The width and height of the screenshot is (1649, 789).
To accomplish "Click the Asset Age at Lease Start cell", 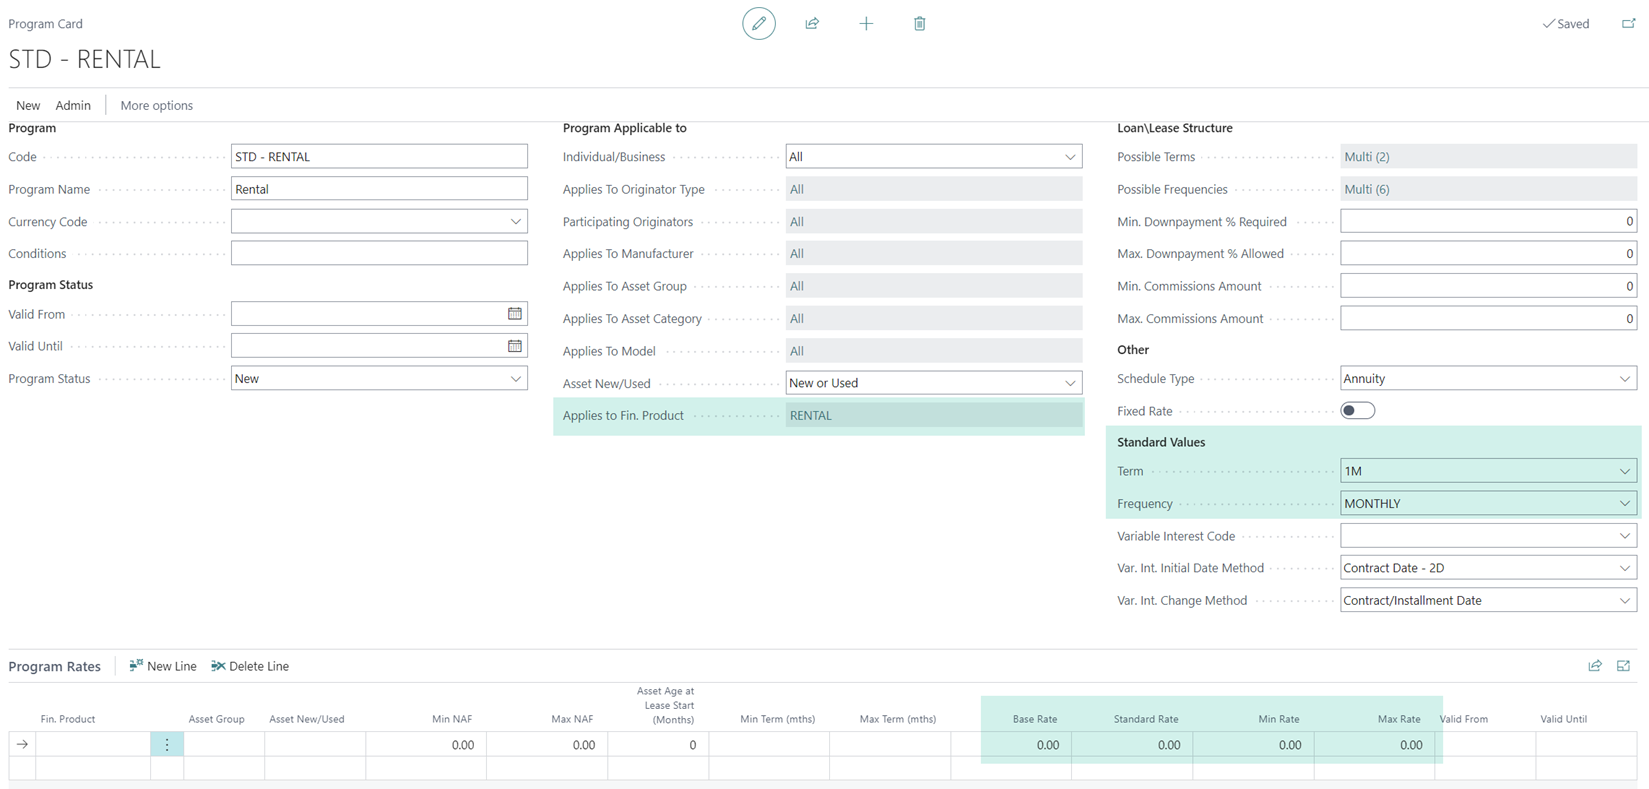I will pos(658,745).
